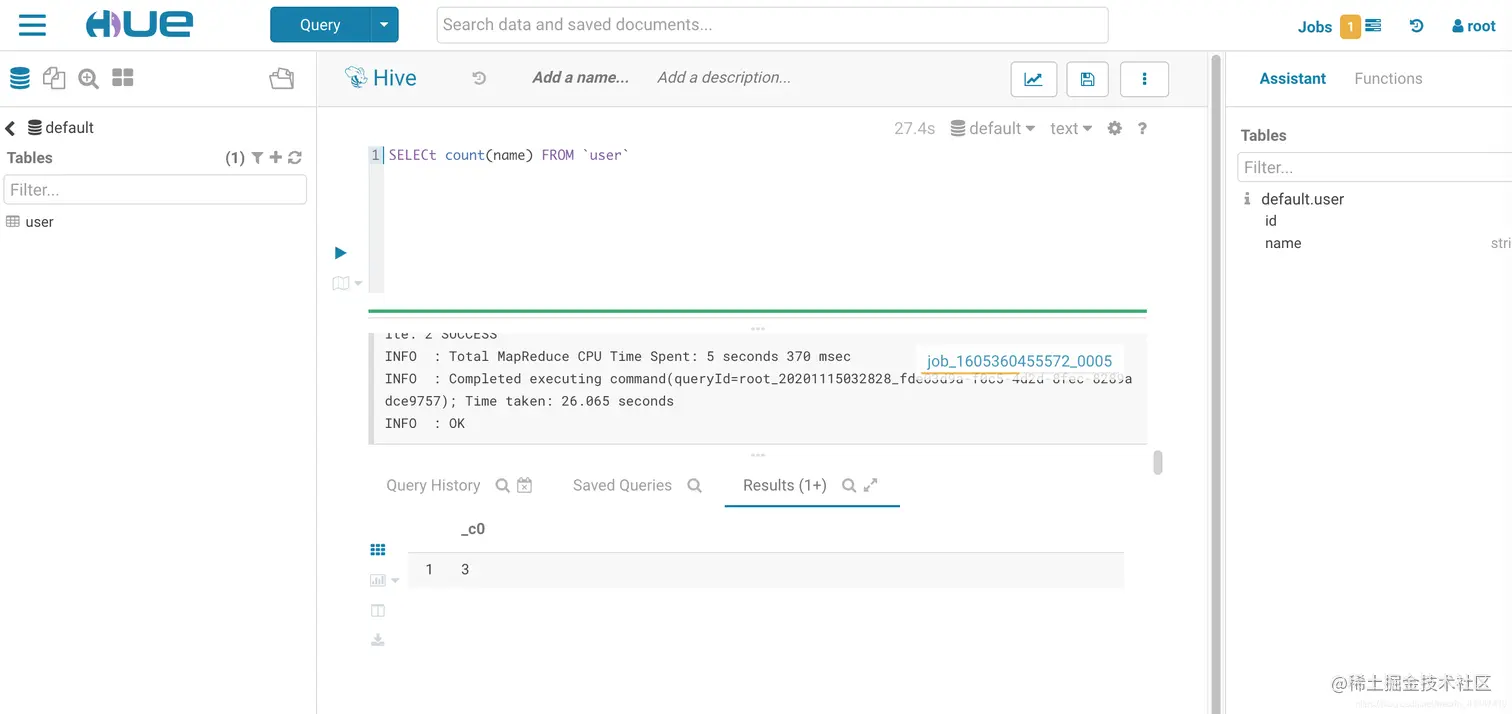Switch to the Query History tab

click(x=433, y=485)
